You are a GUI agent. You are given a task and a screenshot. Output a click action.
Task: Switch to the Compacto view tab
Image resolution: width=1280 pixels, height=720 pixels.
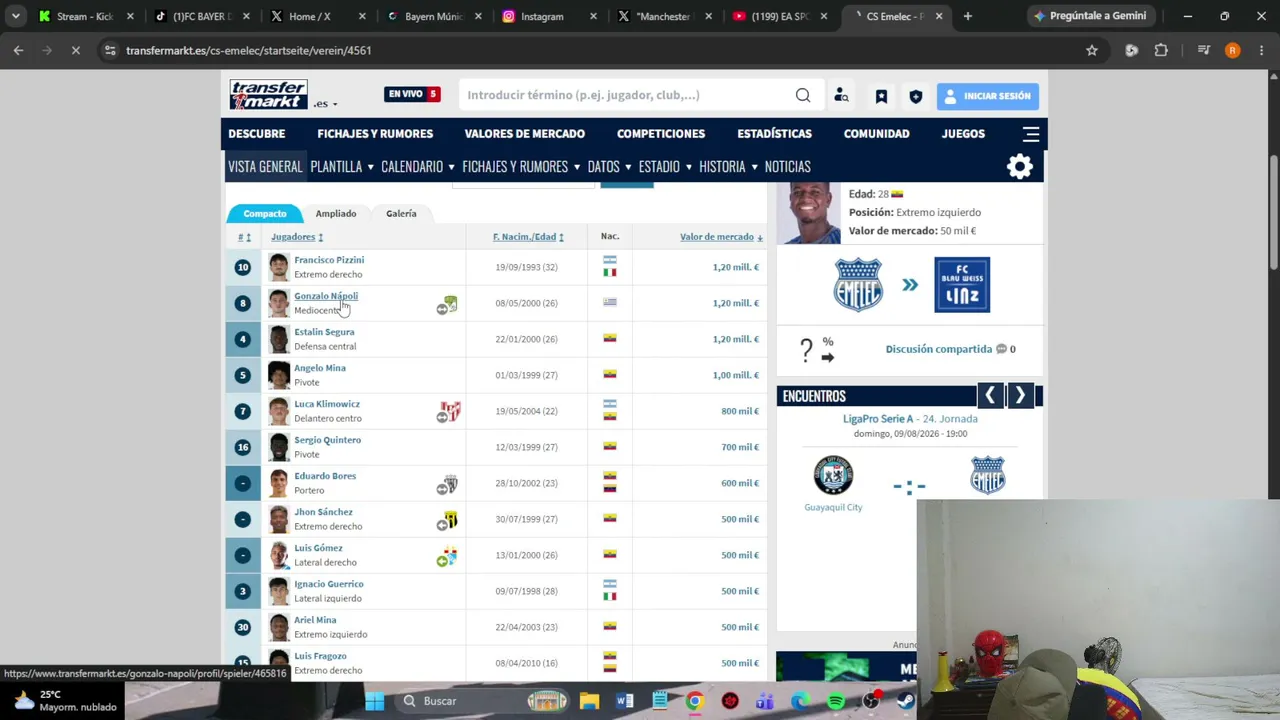click(265, 214)
